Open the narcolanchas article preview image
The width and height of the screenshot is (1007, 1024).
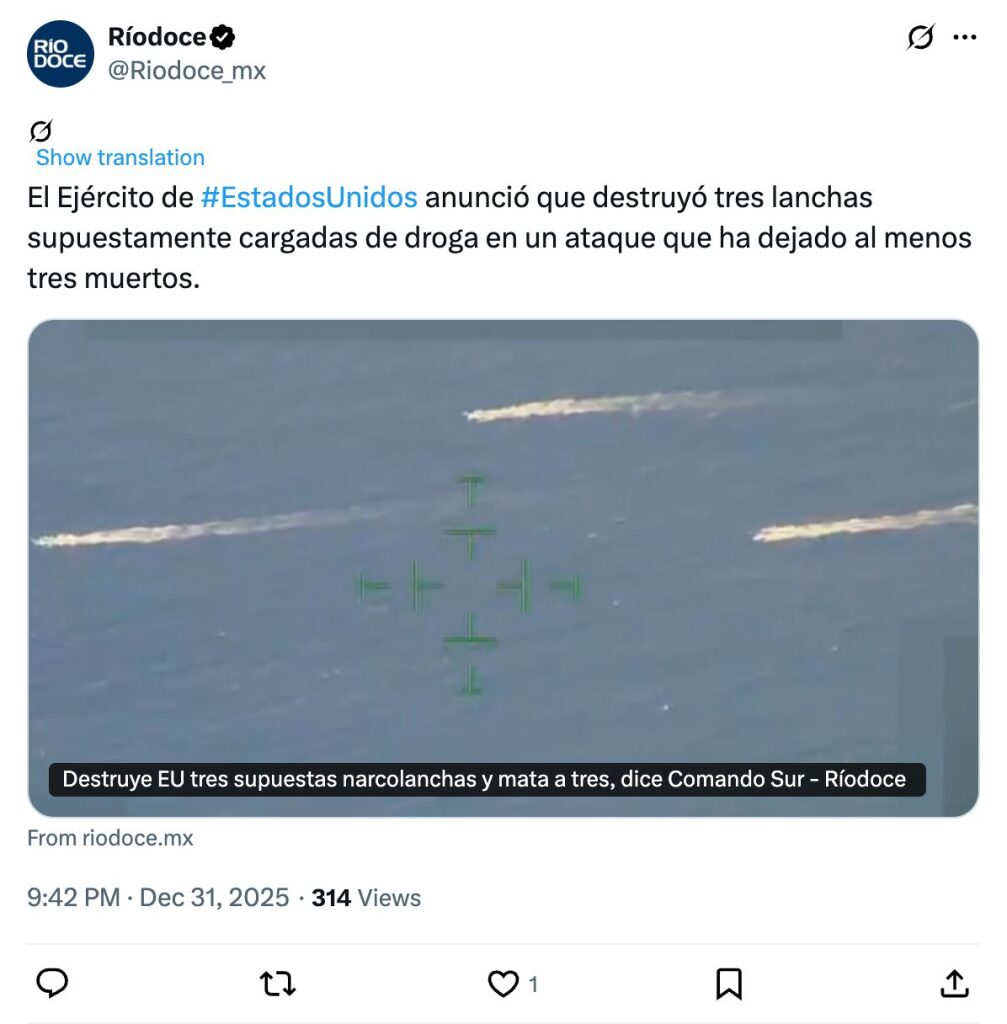[503, 568]
